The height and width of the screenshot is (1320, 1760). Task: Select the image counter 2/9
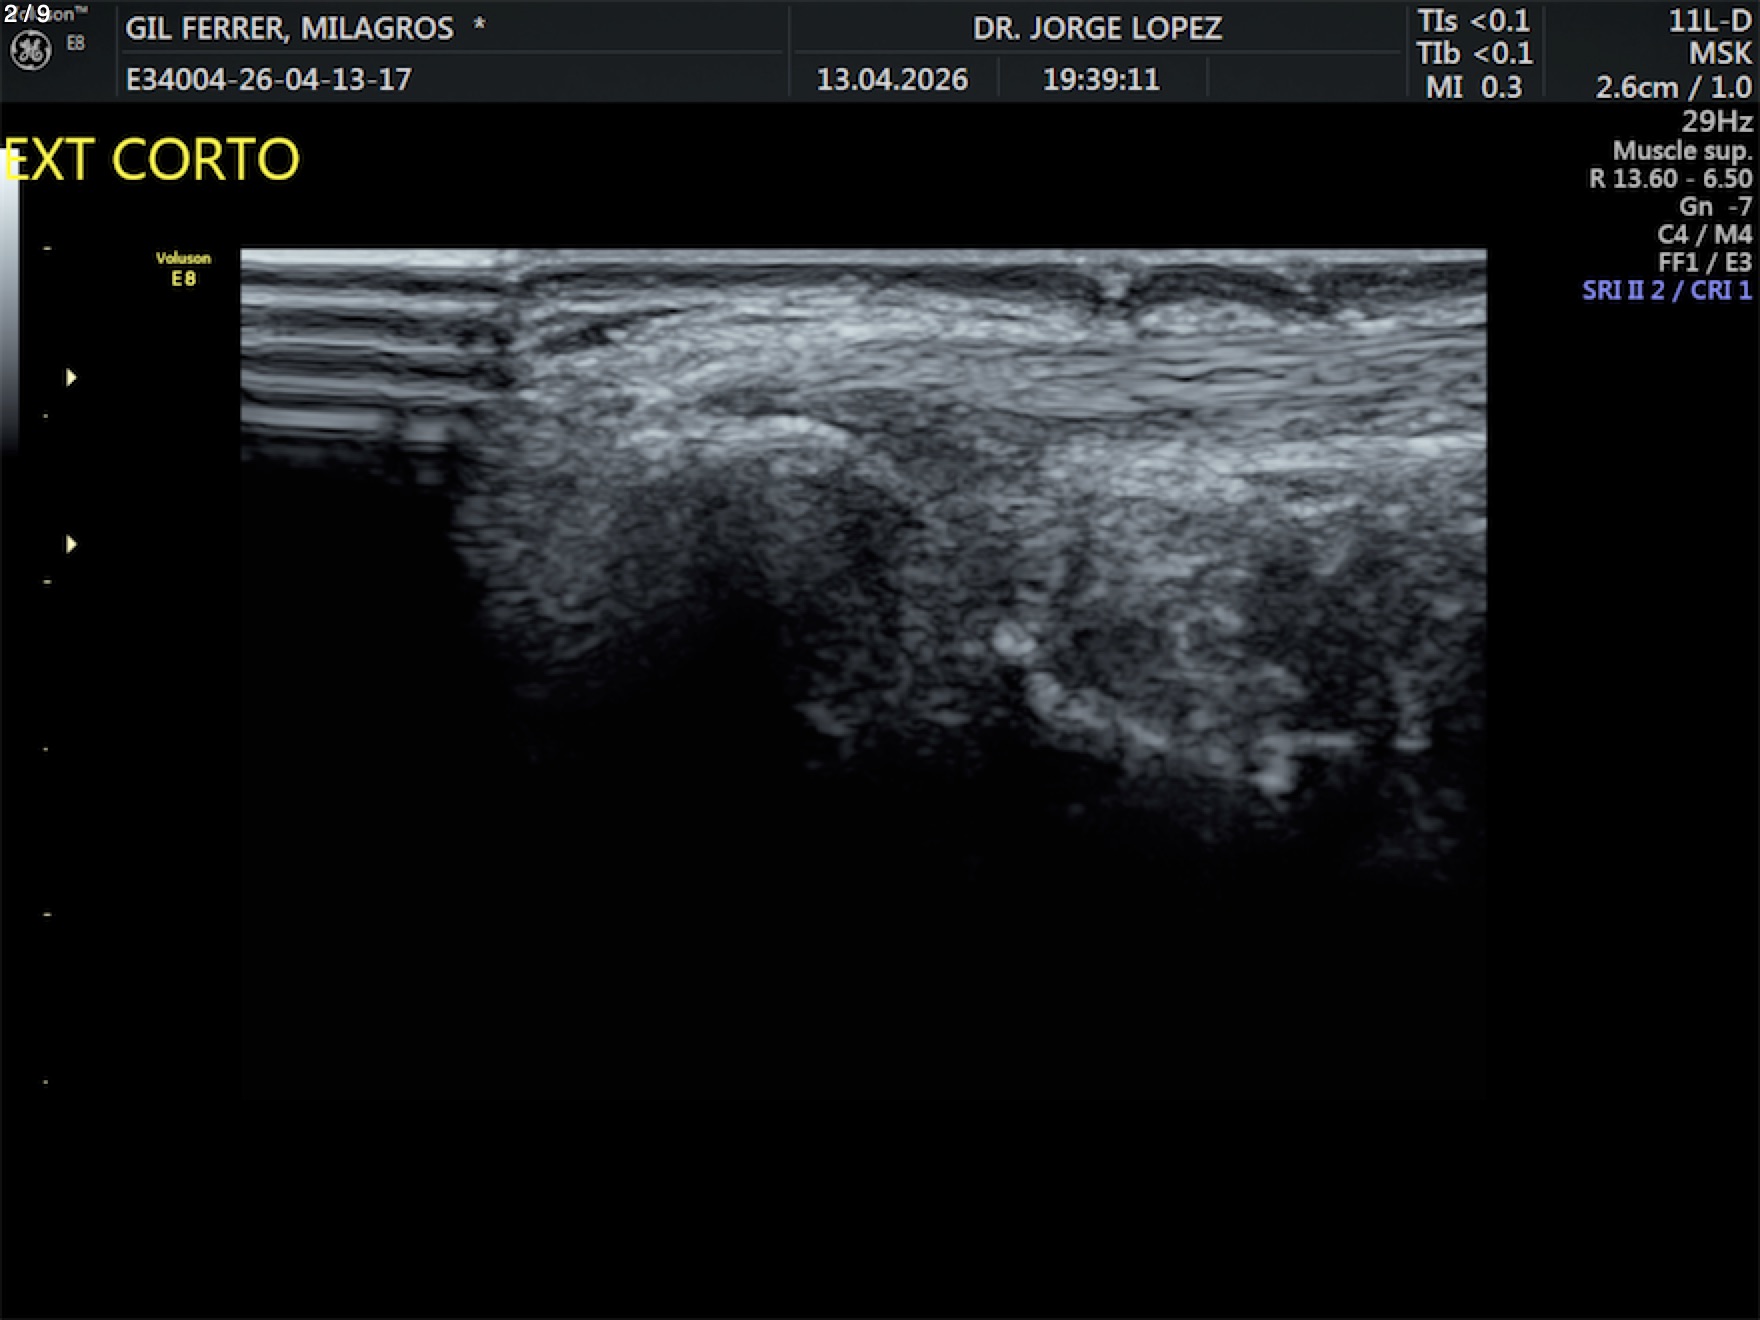point(27,13)
